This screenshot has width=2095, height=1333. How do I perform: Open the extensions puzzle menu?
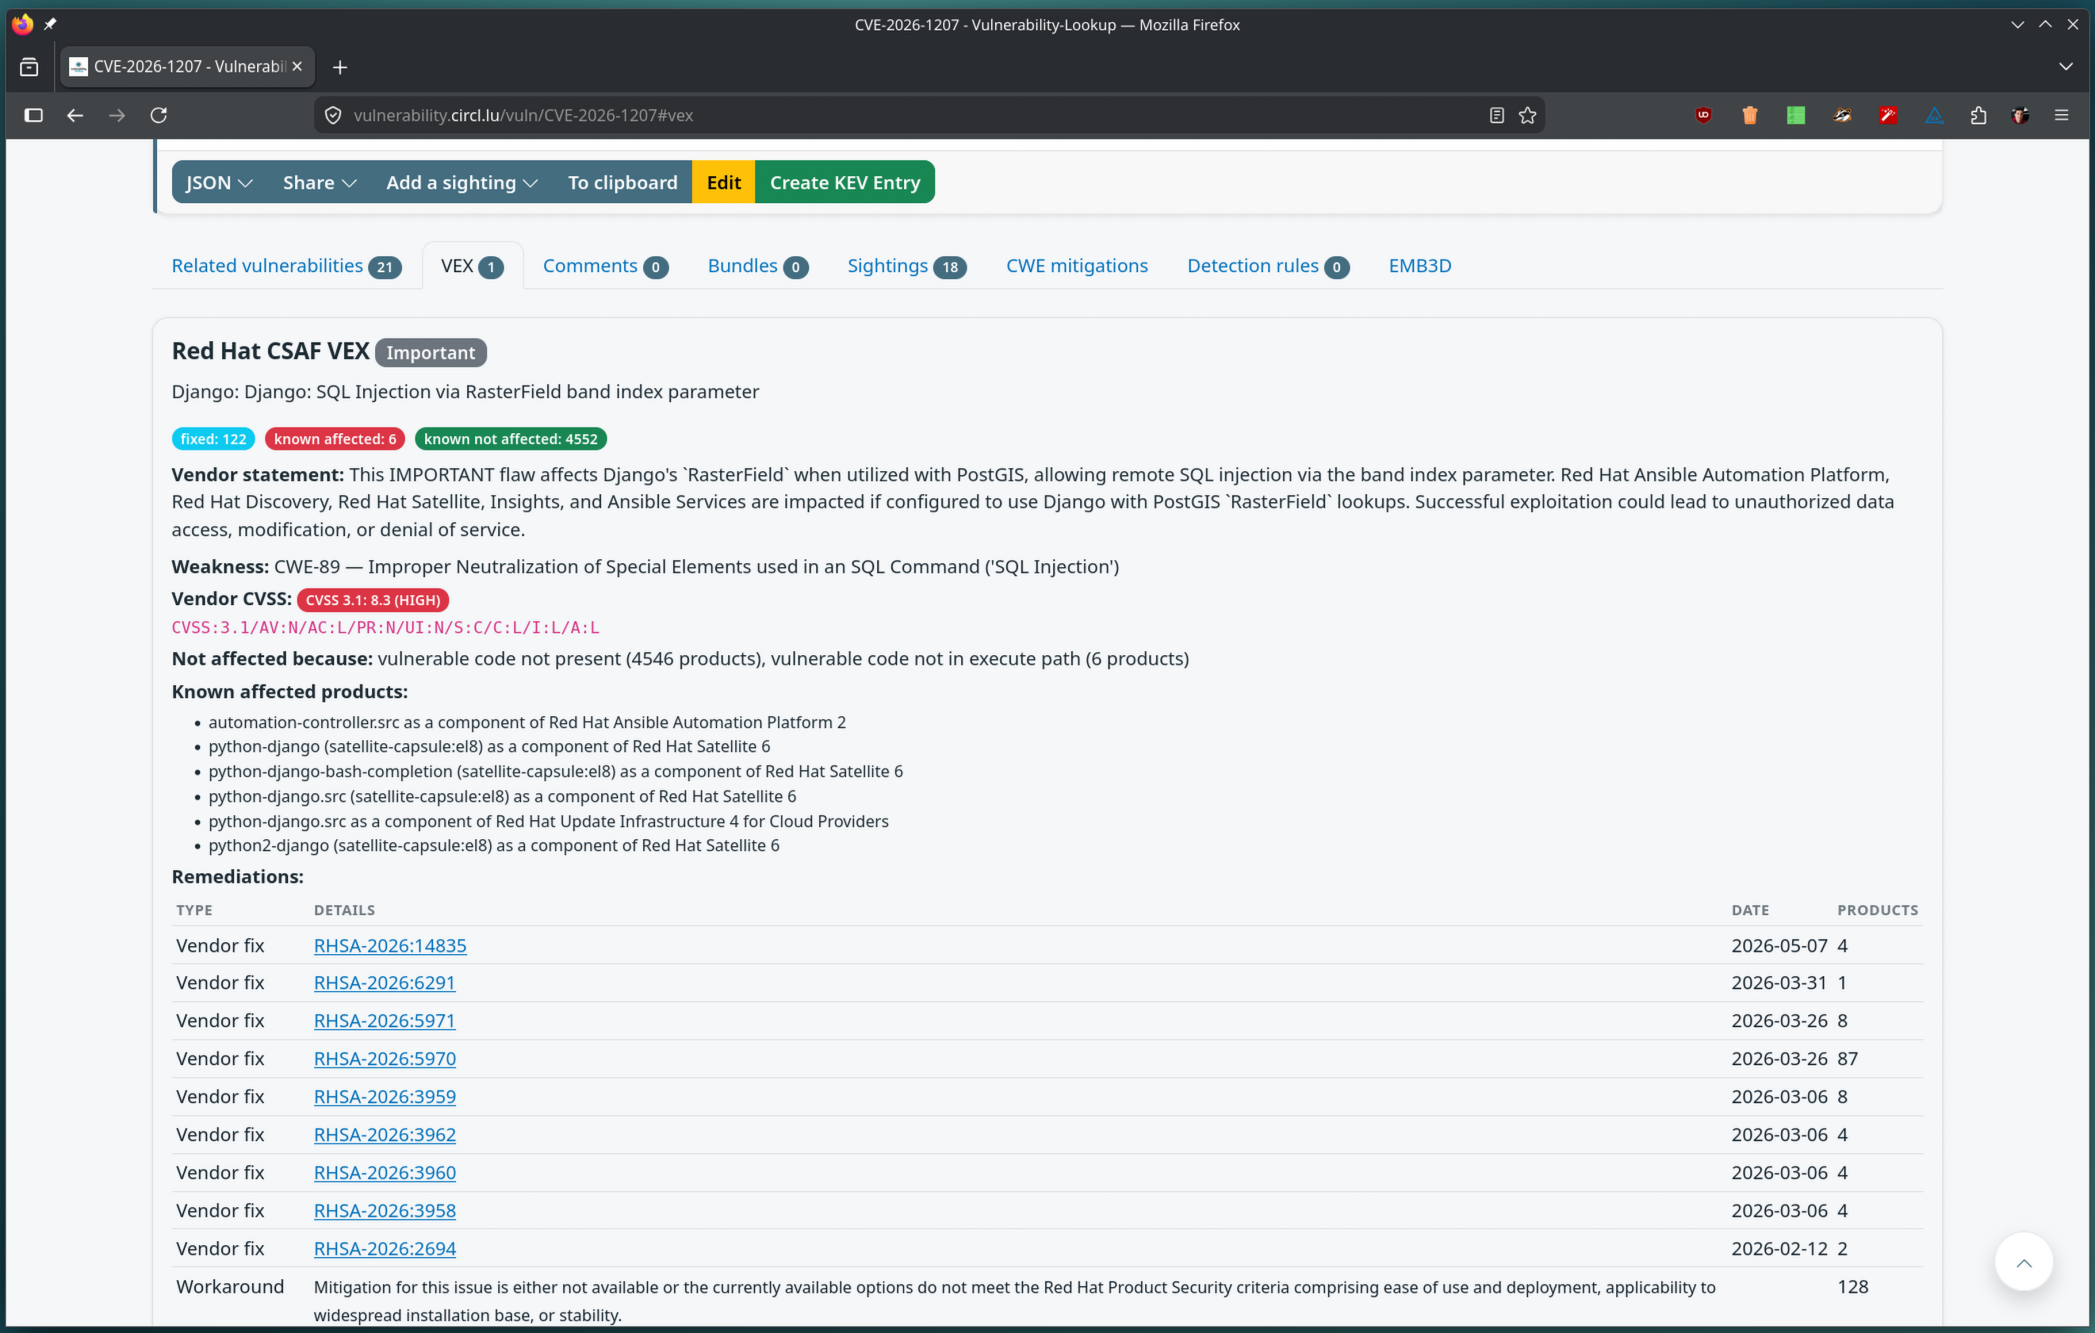(1978, 115)
